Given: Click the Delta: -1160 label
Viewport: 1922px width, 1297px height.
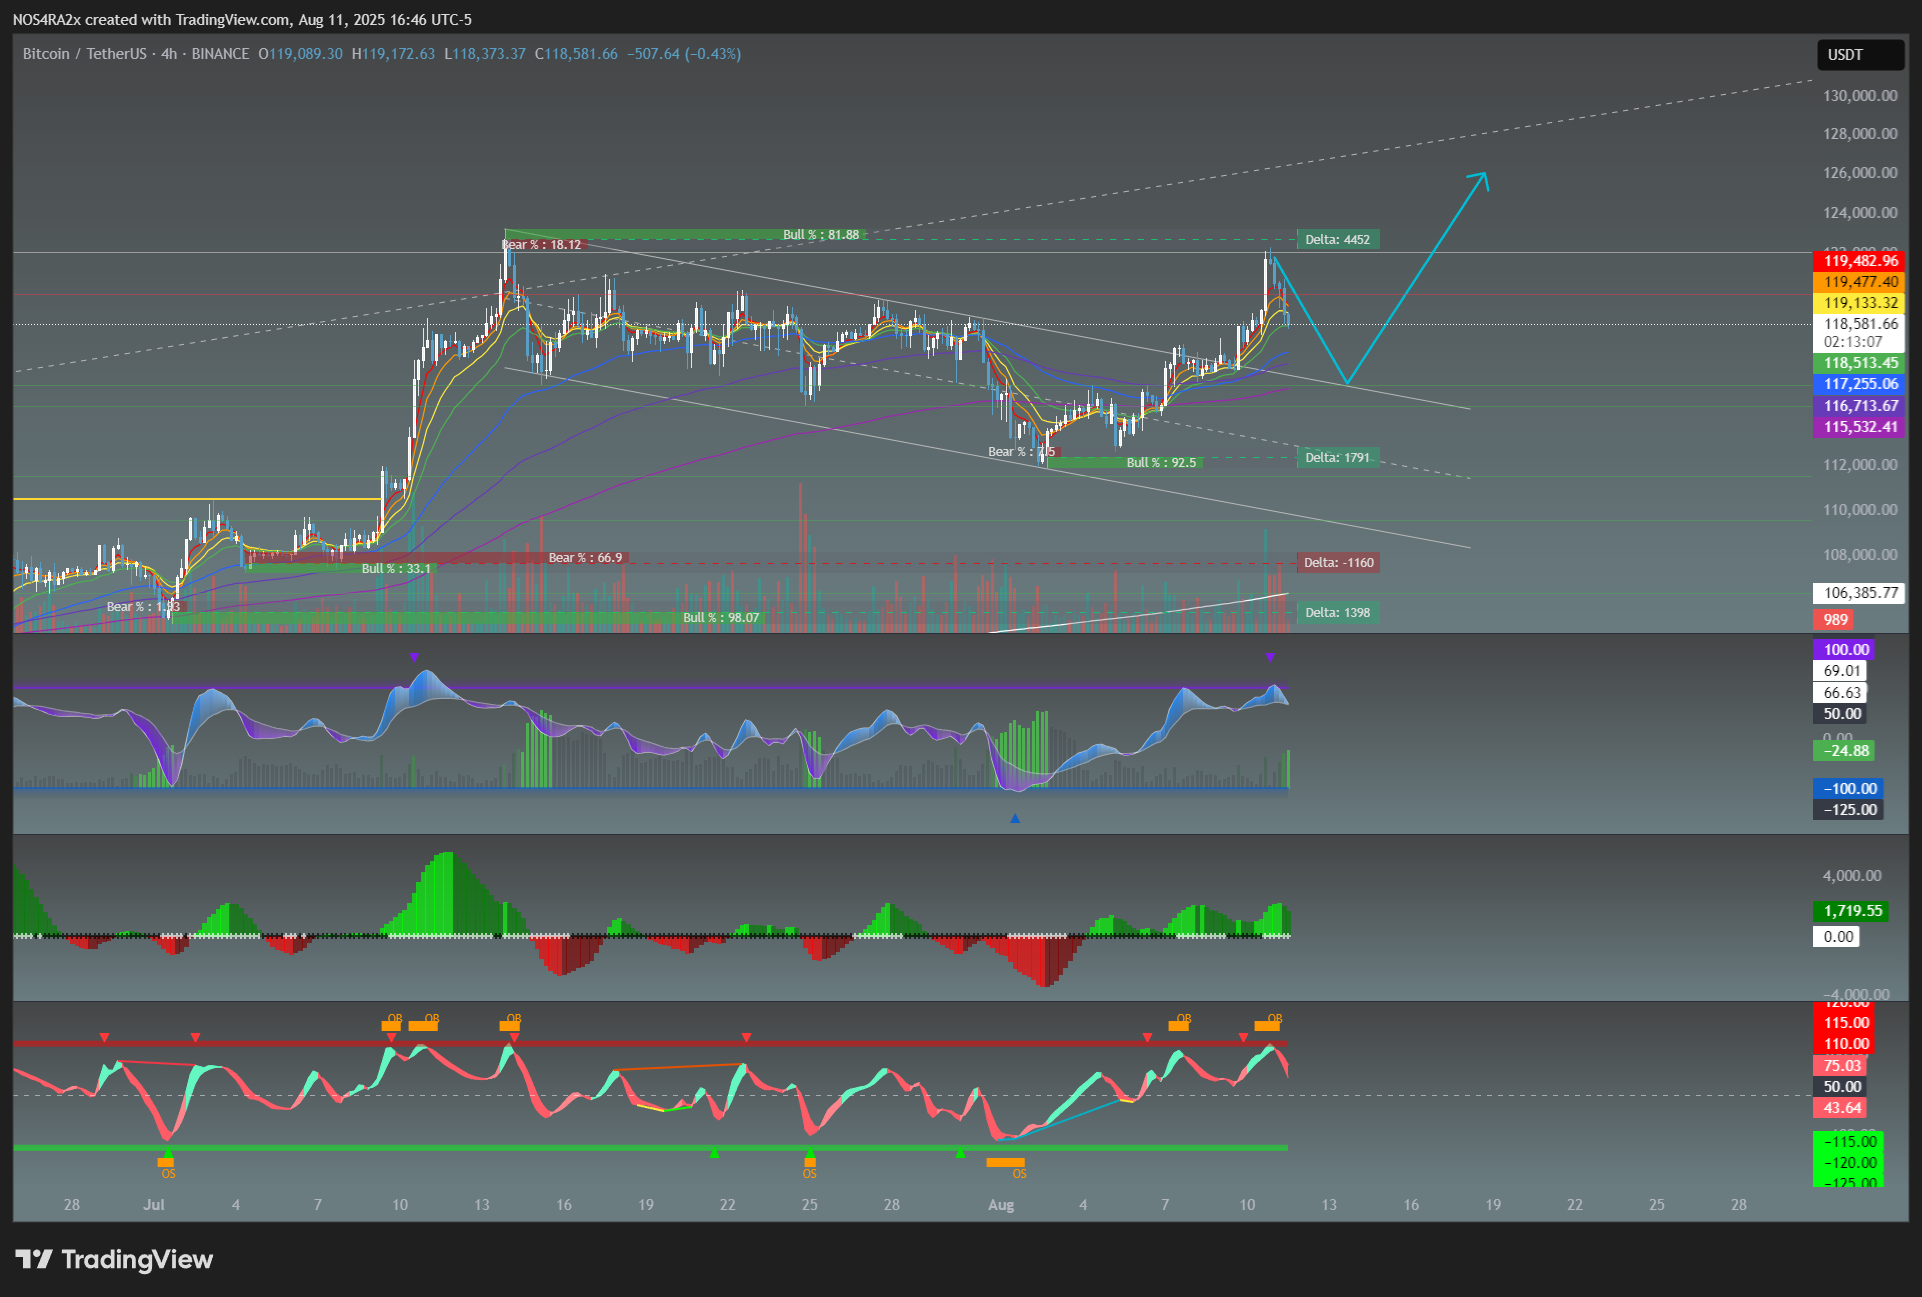Looking at the screenshot, I should pyautogui.click(x=1338, y=563).
